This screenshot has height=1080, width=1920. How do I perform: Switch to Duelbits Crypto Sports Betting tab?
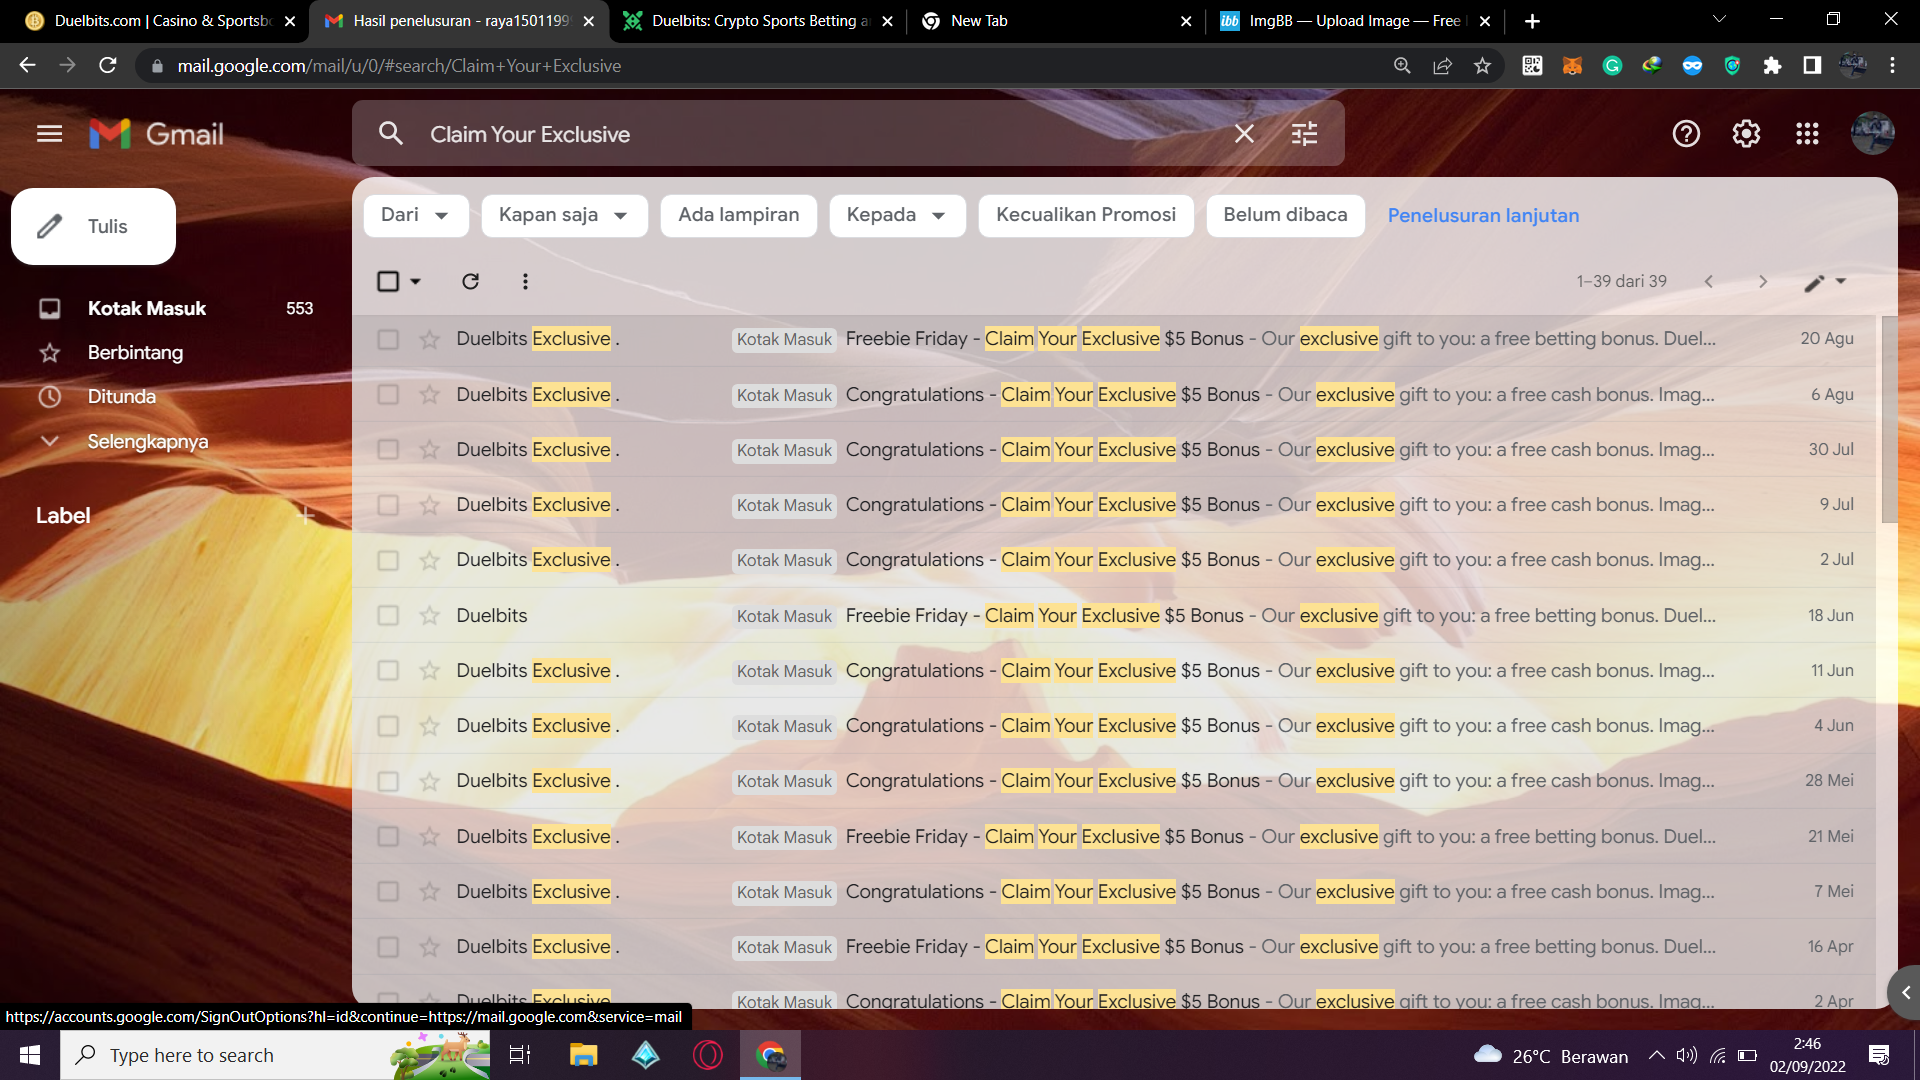(758, 21)
